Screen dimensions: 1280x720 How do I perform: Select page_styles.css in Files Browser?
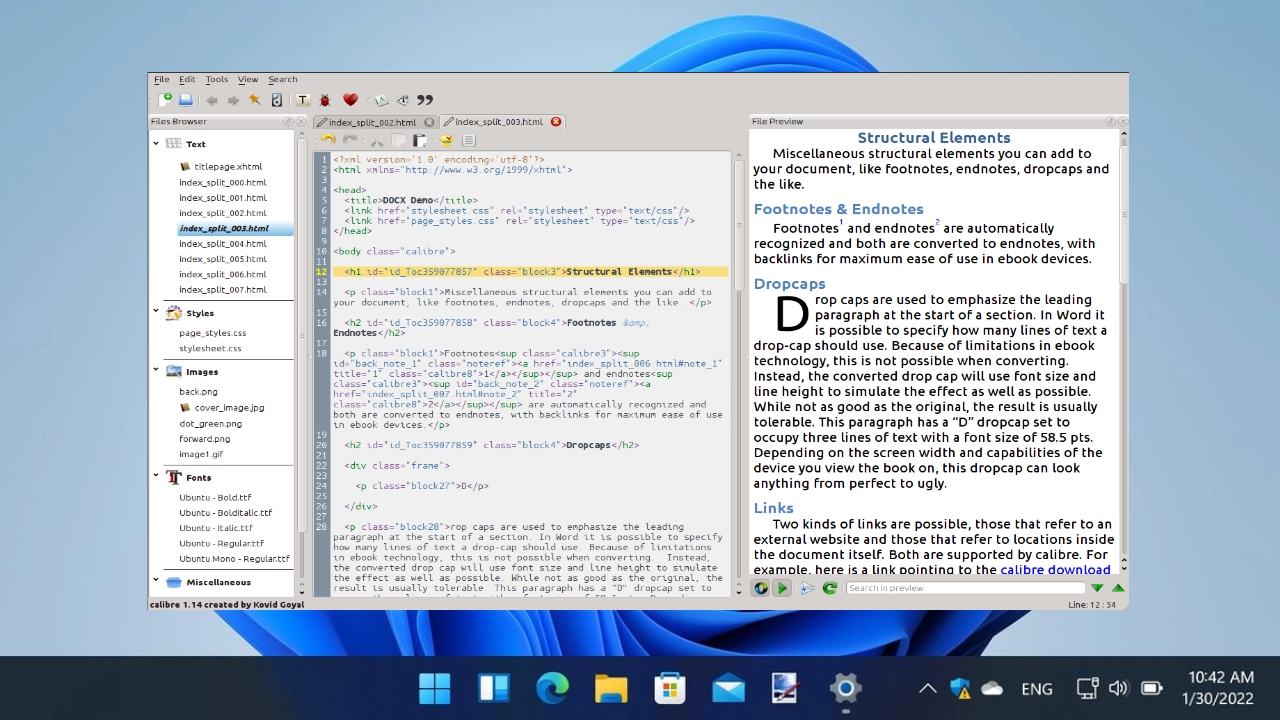tap(213, 333)
